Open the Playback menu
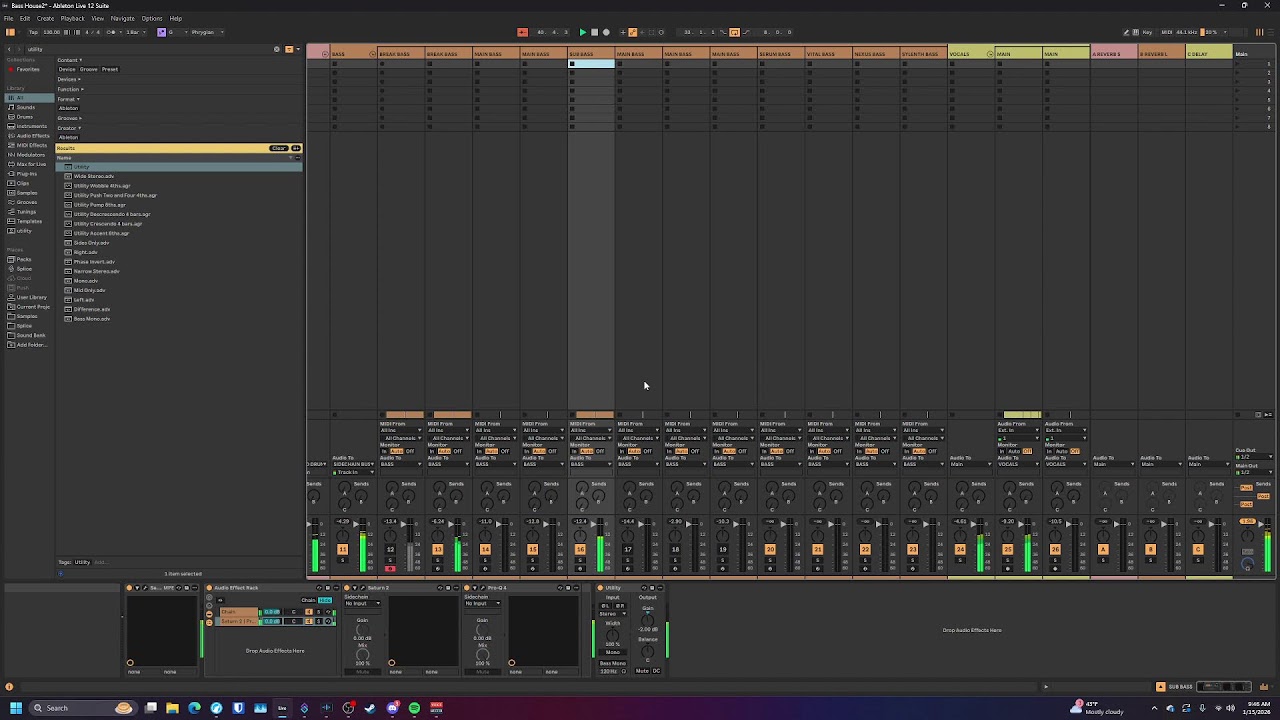The image size is (1280, 720). tap(73, 18)
